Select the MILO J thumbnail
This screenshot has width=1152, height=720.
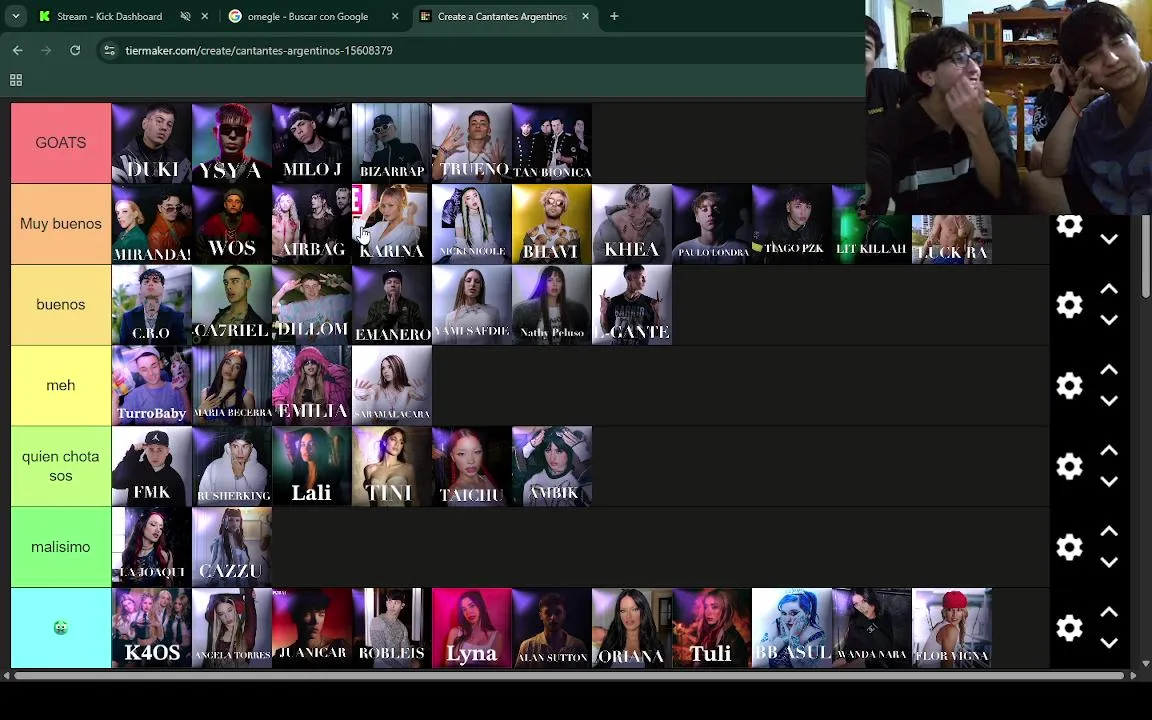312,143
